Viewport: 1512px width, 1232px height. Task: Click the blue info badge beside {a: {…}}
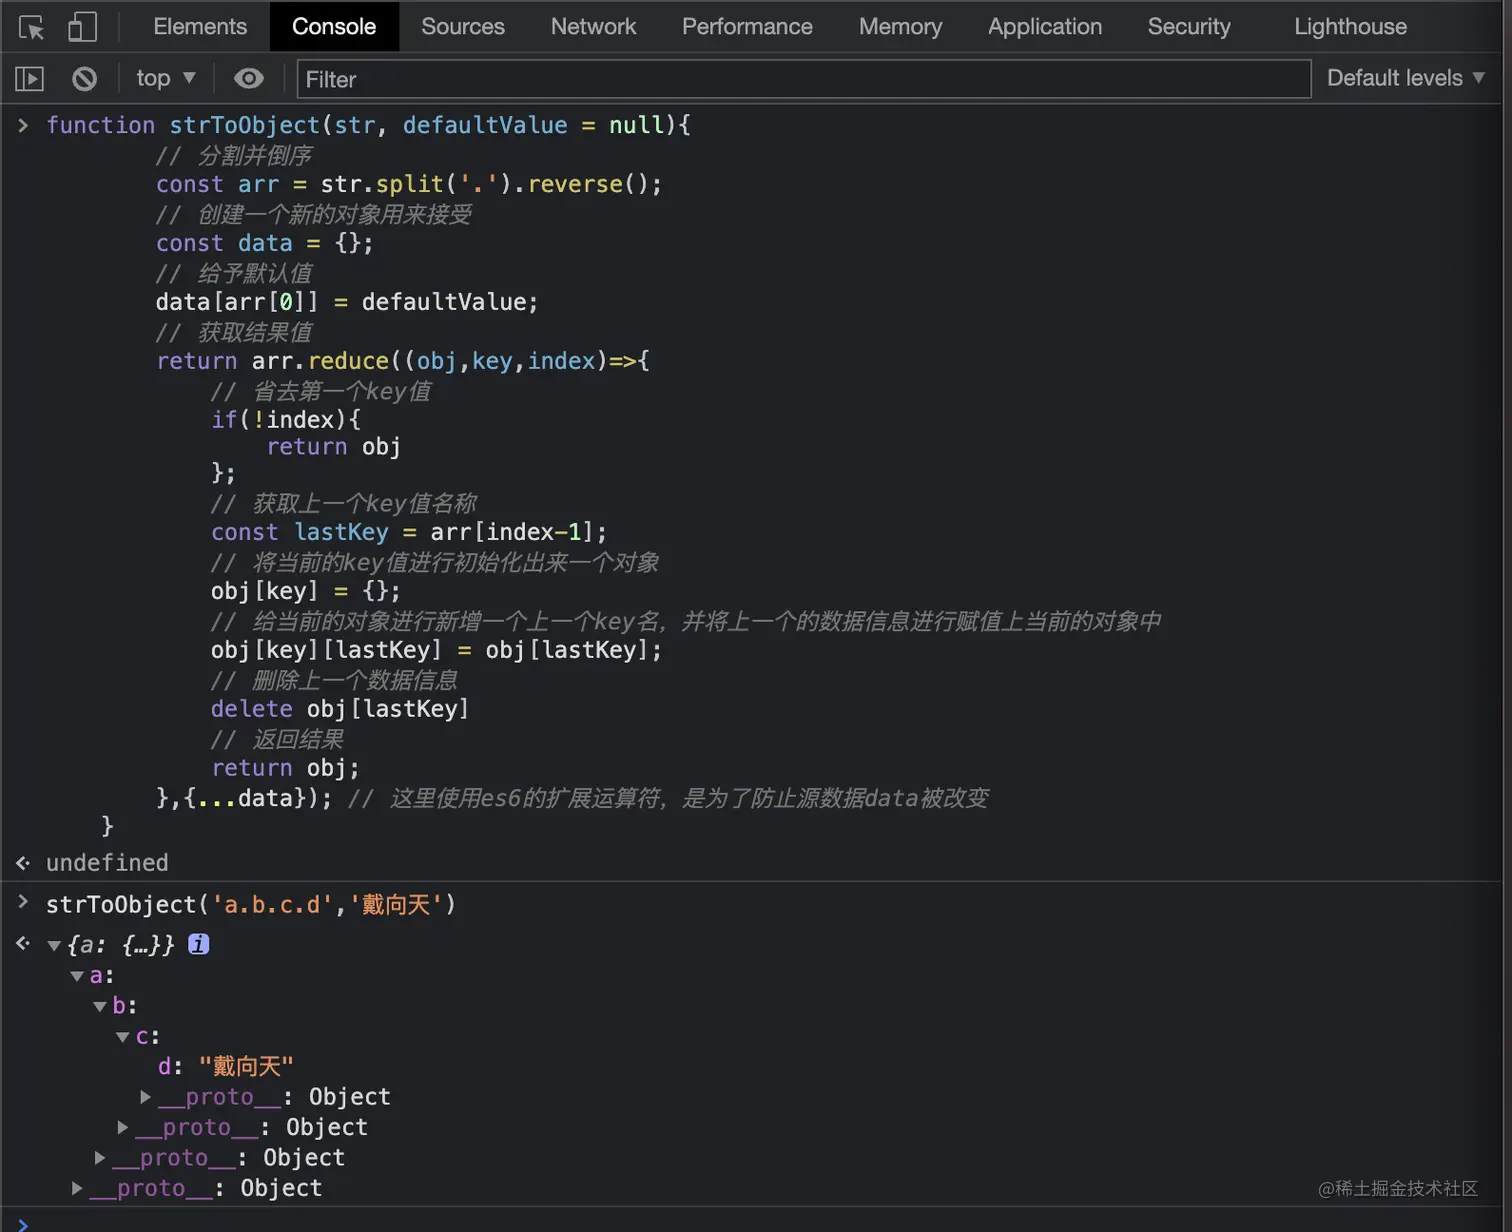point(199,943)
